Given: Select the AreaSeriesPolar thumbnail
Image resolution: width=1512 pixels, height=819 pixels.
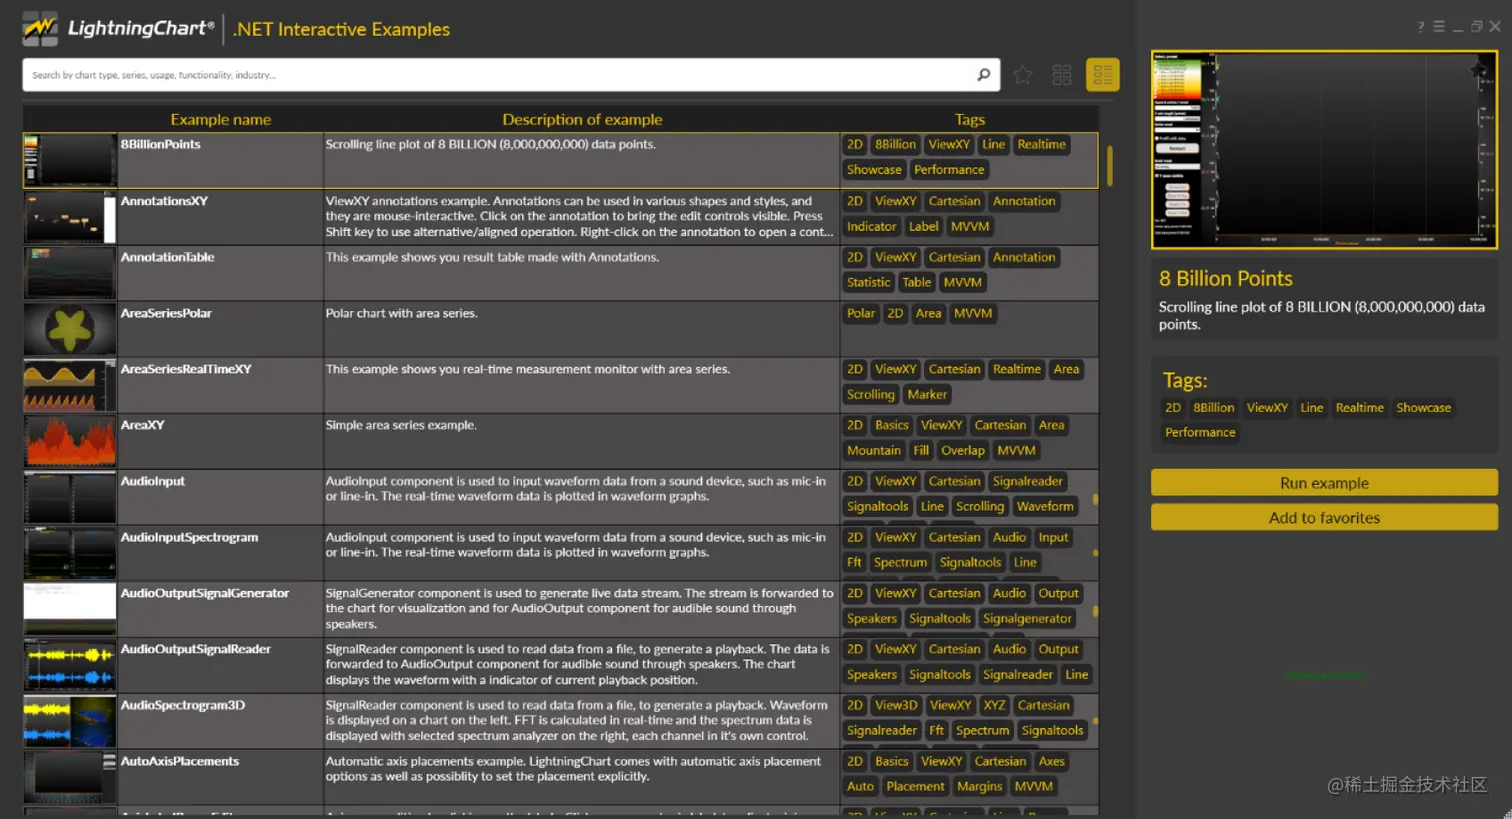Looking at the screenshot, I should tap(70, 329).
